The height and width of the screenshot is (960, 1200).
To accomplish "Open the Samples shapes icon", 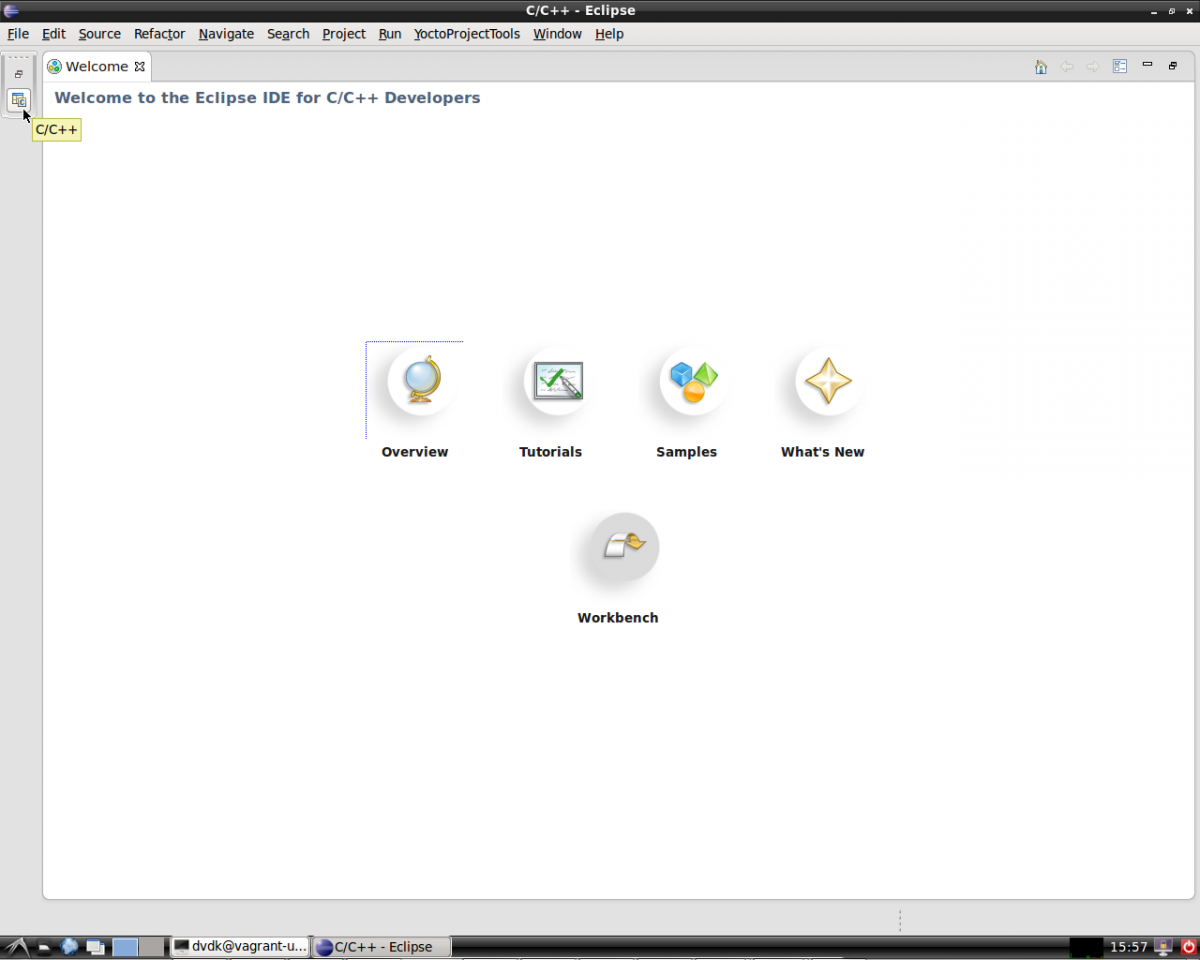I will point(692,381).
